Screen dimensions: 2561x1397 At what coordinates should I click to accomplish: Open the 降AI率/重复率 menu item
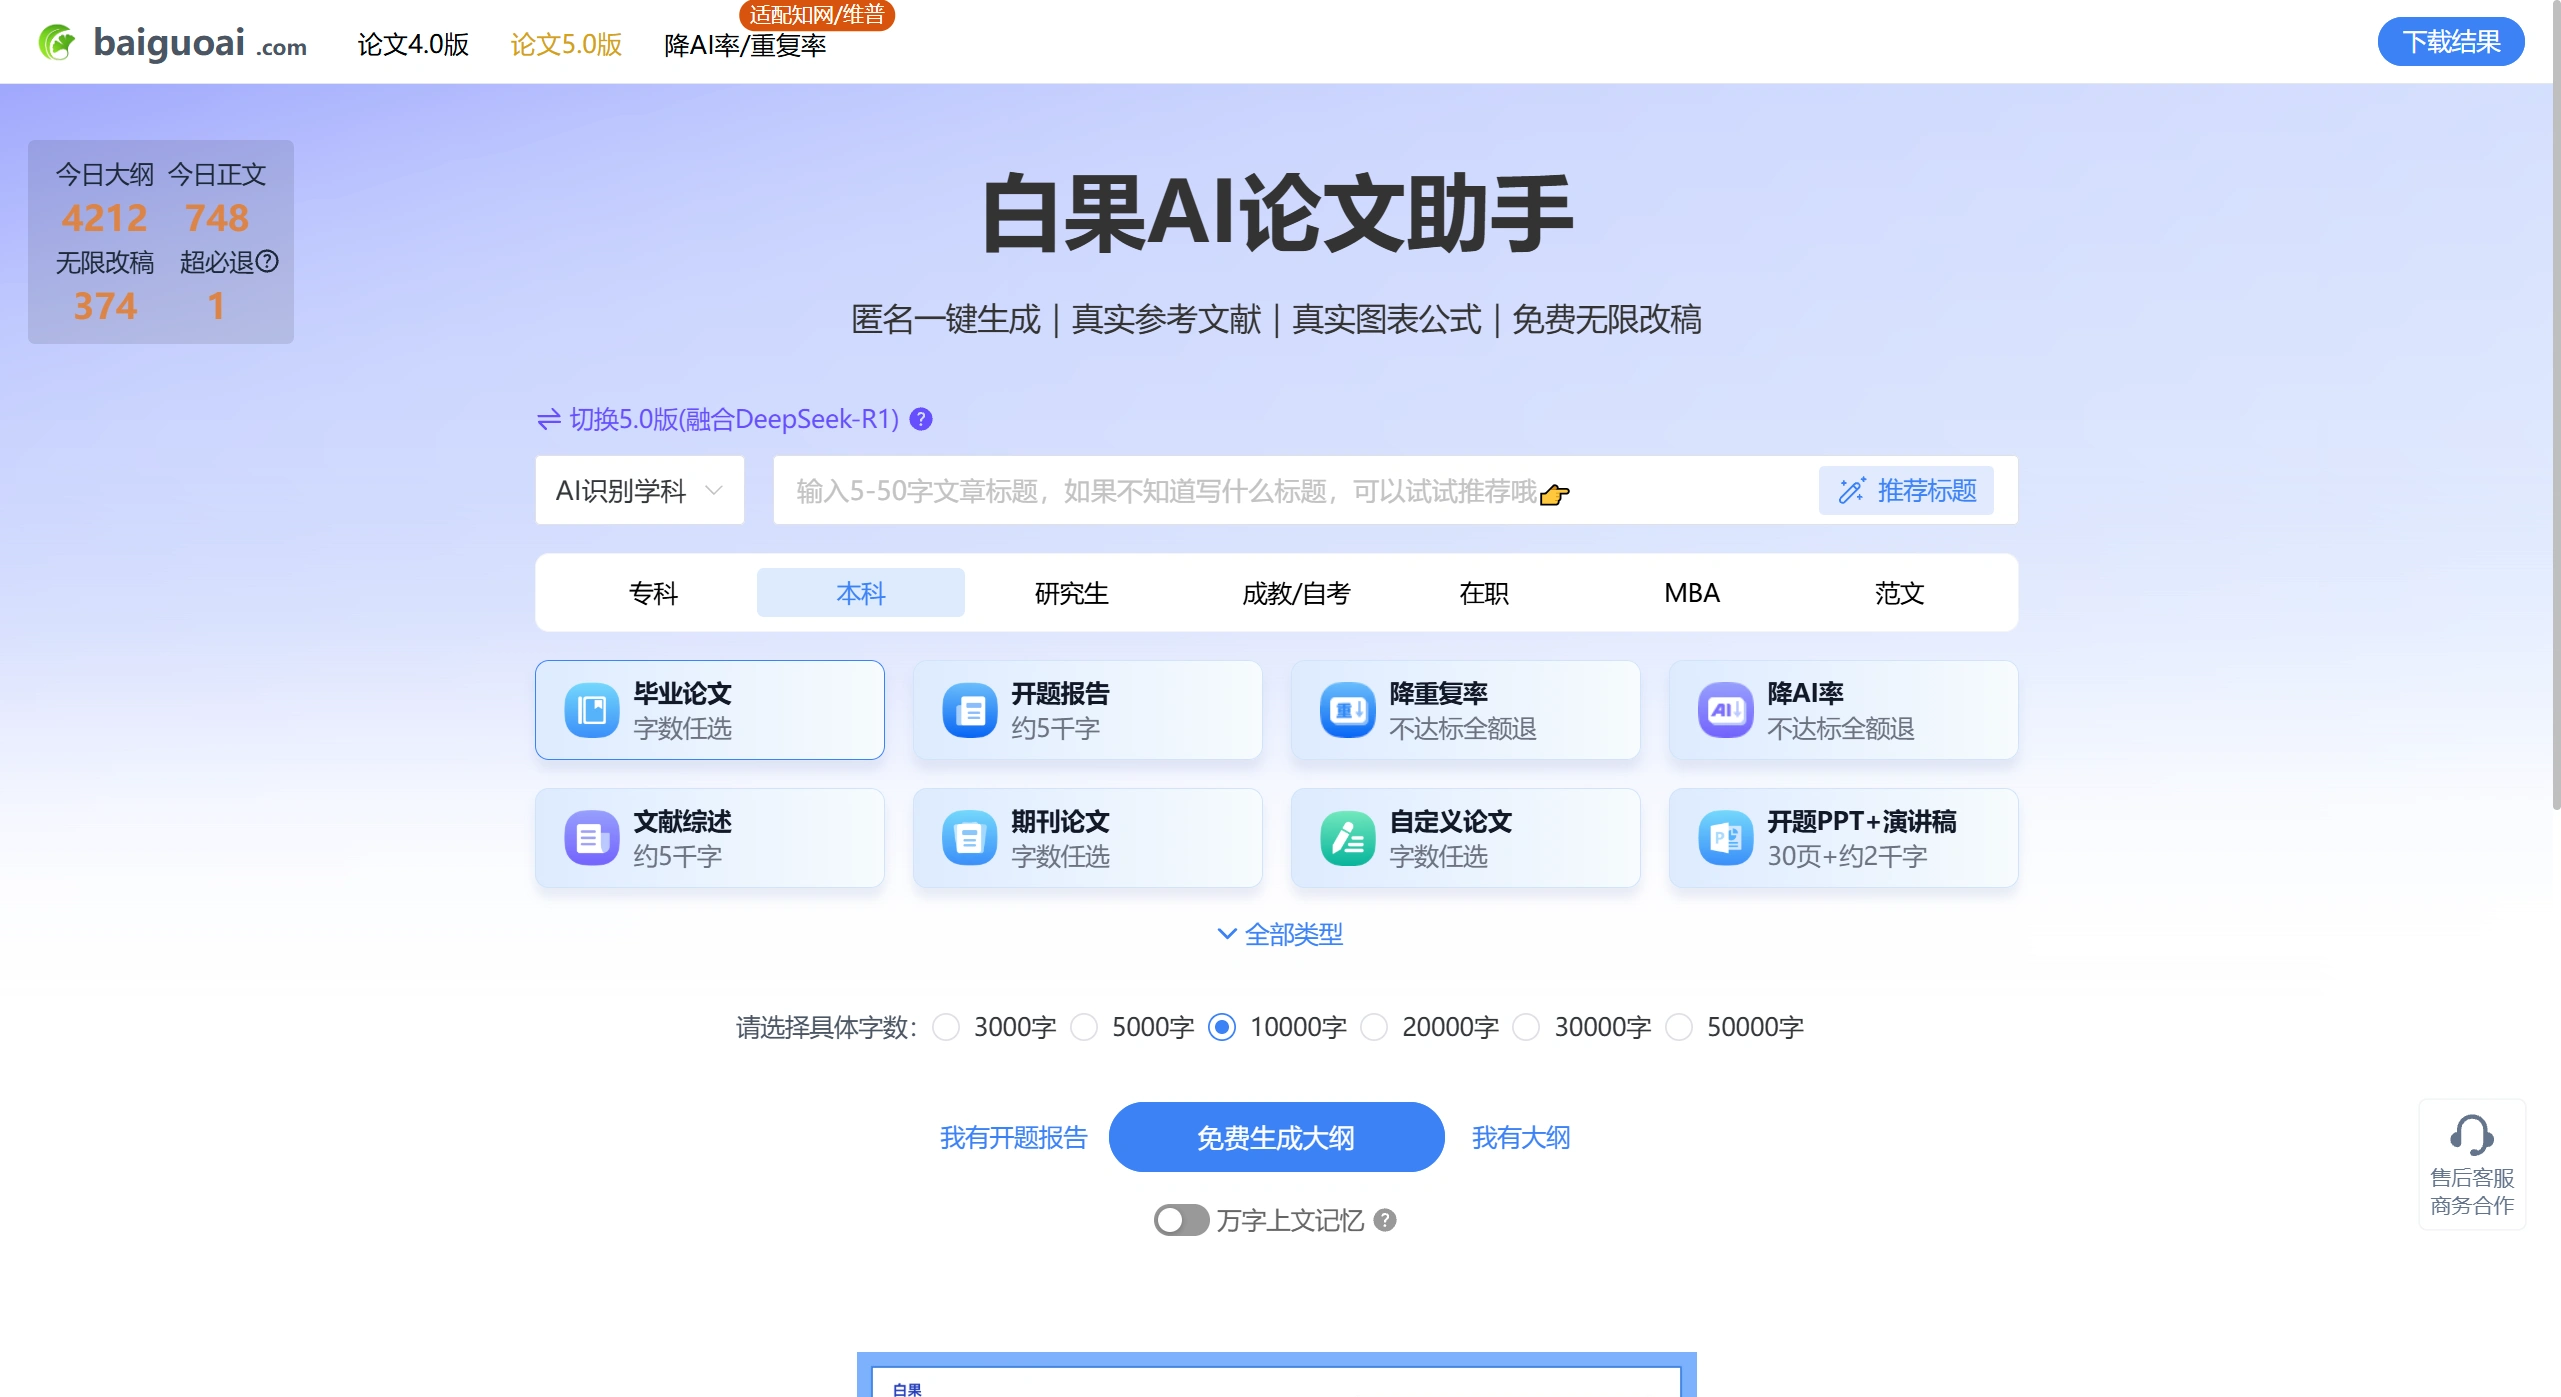pos(746,46)
